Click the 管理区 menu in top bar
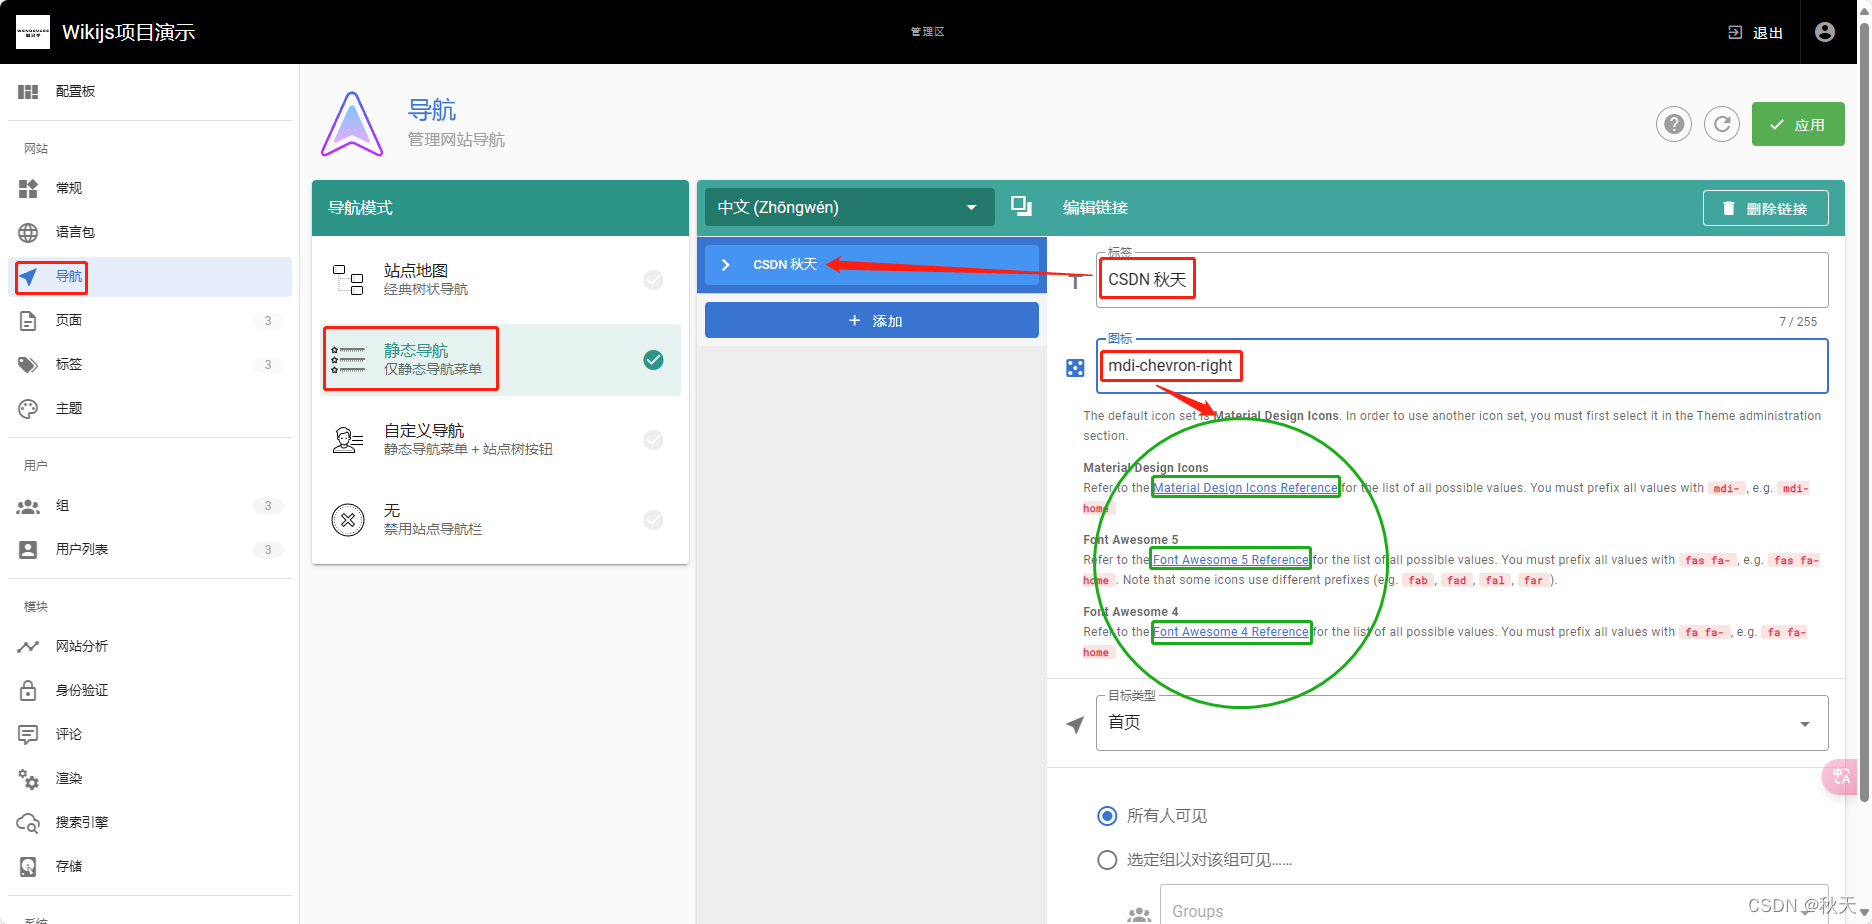Image resolution: width=1872 pixels, height=924 pixels. tap(926, 31)
